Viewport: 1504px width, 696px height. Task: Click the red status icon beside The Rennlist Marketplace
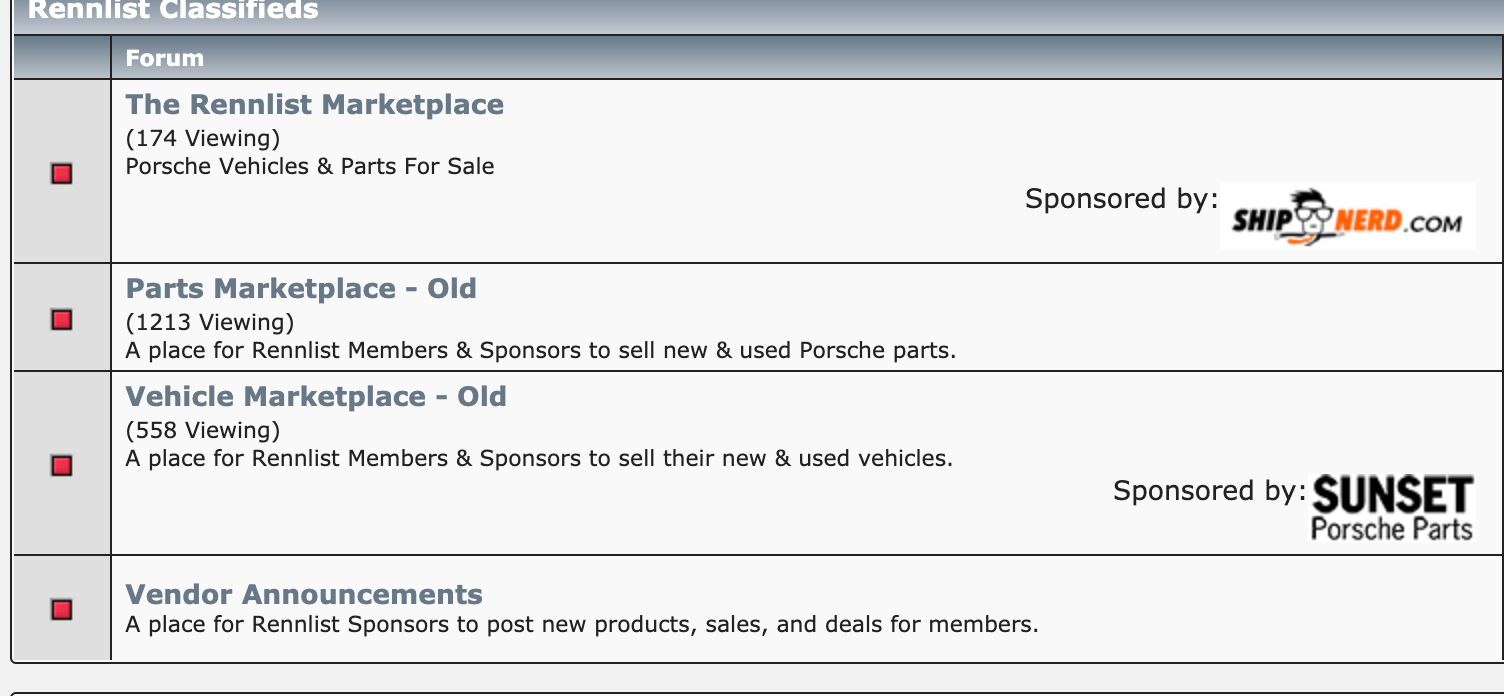point(62,174)
